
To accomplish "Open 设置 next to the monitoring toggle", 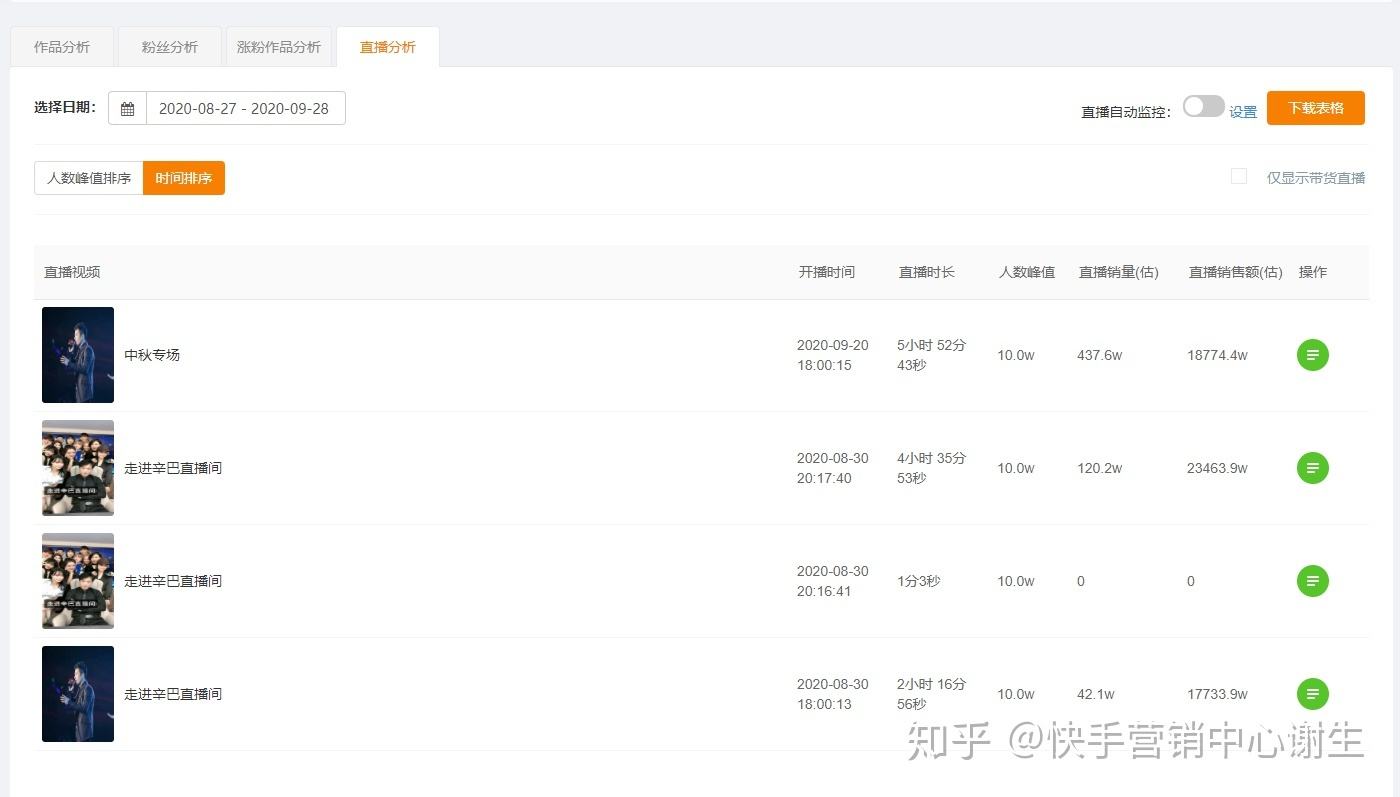I will (1243, 111).
